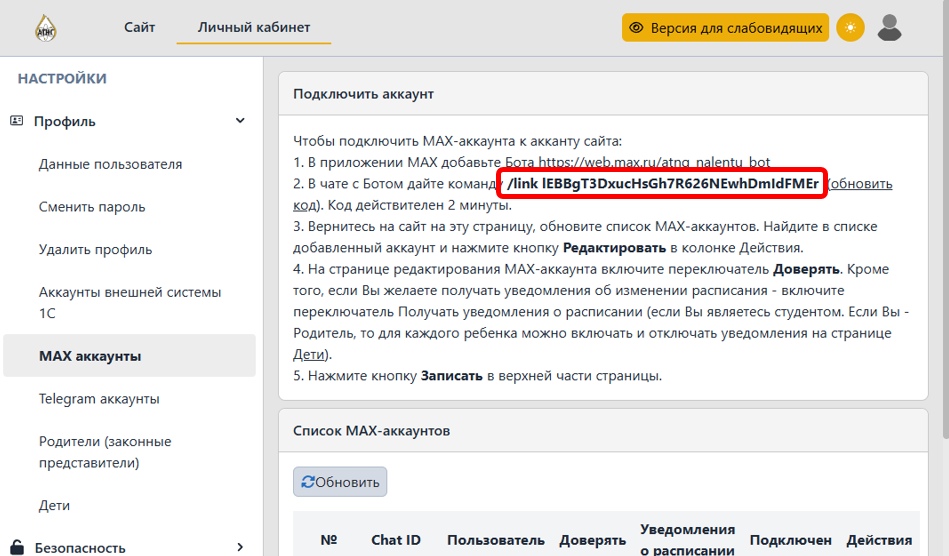Click the НАСТРОЙКИ sidebar heading

[62, 78]
